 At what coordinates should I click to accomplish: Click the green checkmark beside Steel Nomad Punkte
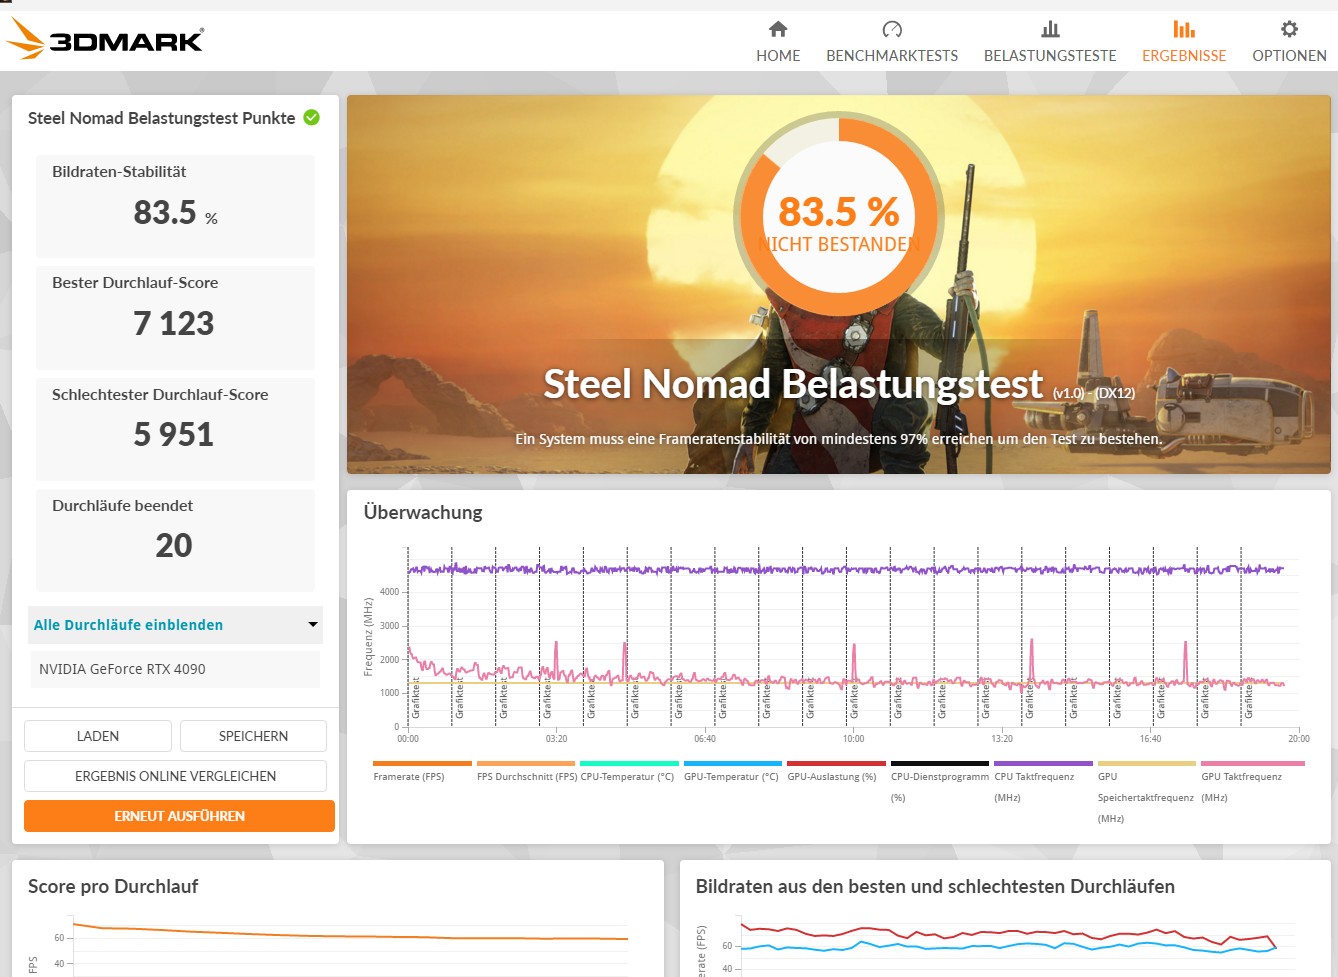[x=311, y=117]
